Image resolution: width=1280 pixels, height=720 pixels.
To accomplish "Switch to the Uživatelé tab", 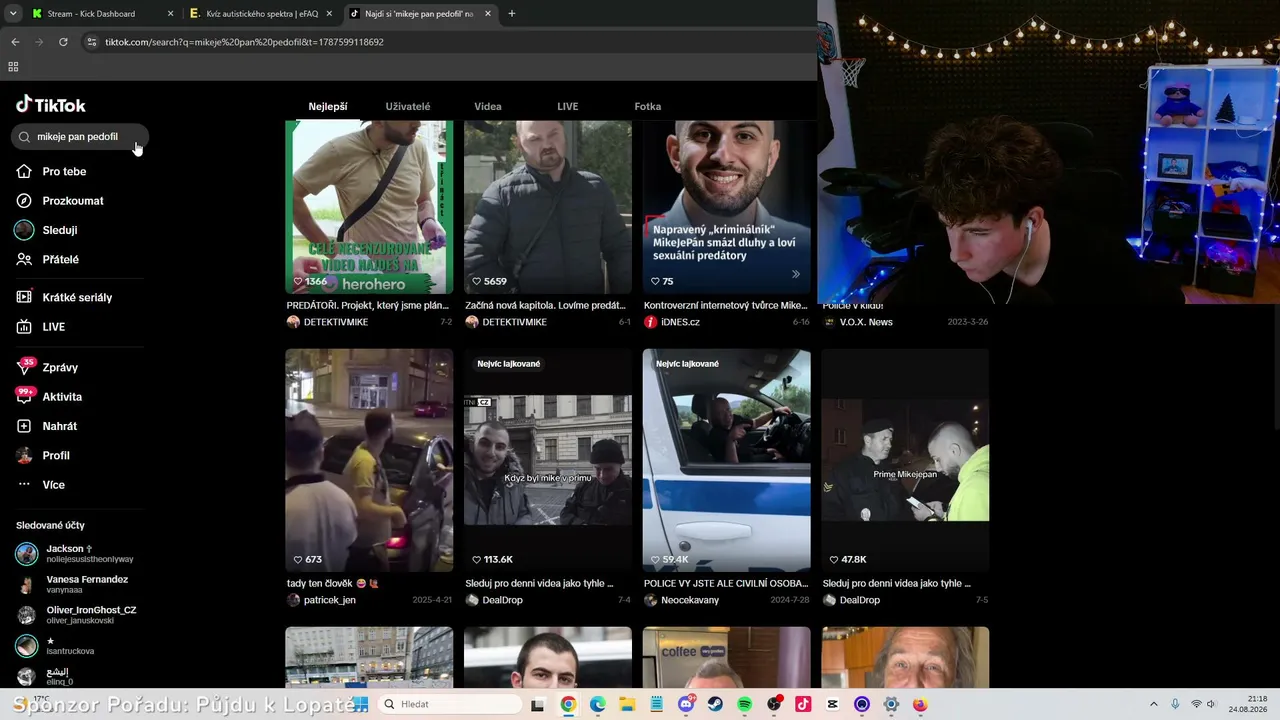I will pyautogui.click(x=408, y=106).
